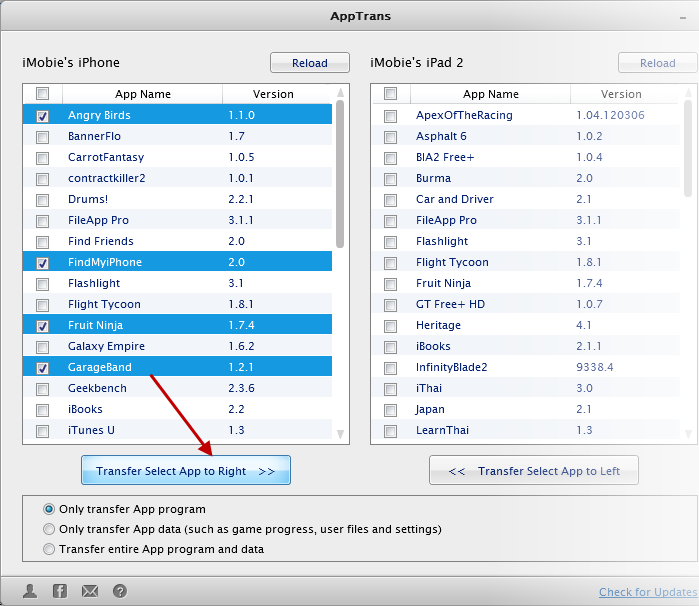Uncheck the Angry Birds checkbox
The width and height of the screenshot is (699, 606).
[x=42, y=116]
